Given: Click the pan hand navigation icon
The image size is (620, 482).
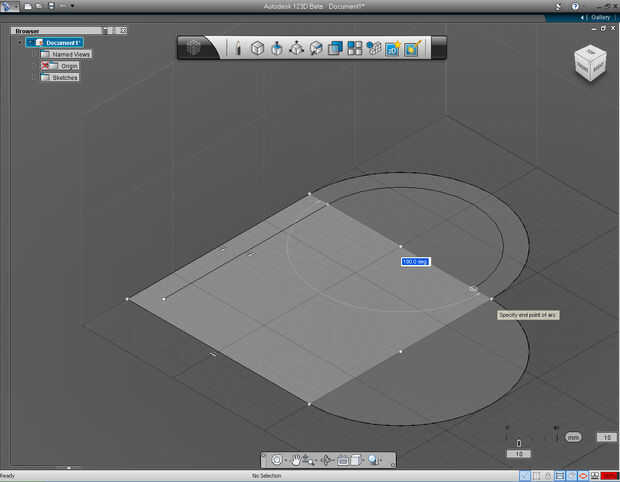Looking at the screenshot, I should coord(296,460).
